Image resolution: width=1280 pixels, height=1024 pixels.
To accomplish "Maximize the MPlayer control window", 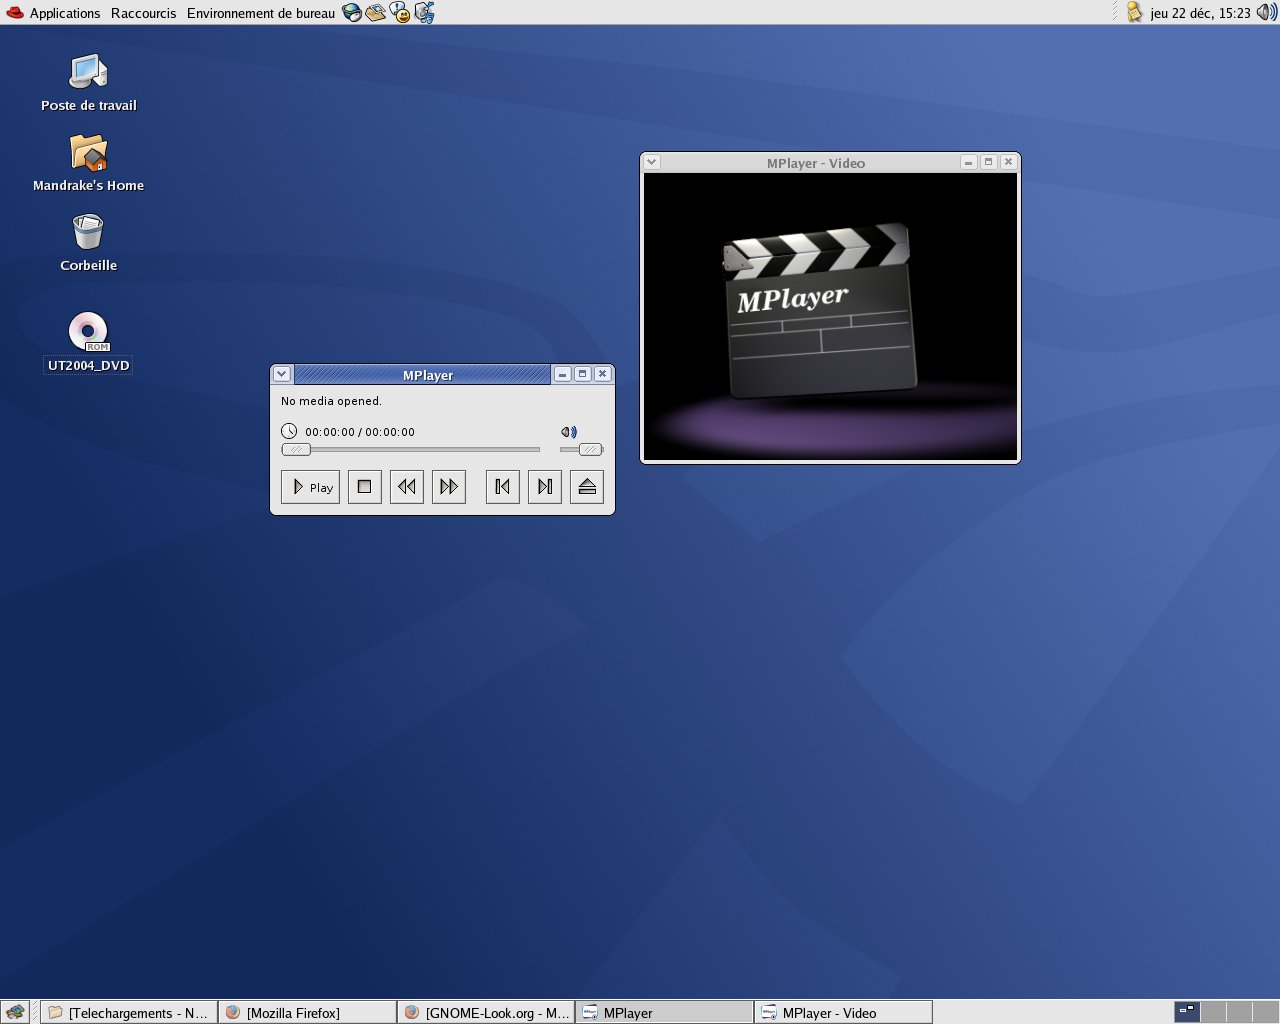I will (x=583, y=374).
